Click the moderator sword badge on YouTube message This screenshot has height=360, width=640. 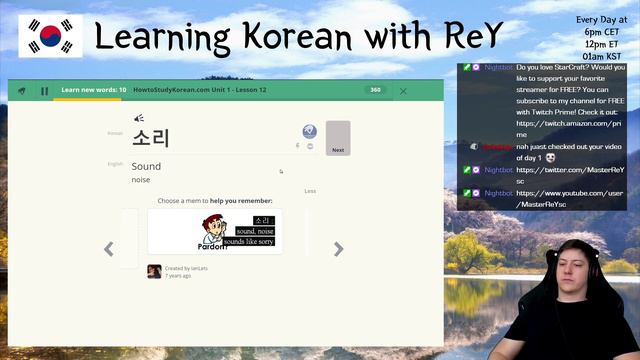coord(467,193)
